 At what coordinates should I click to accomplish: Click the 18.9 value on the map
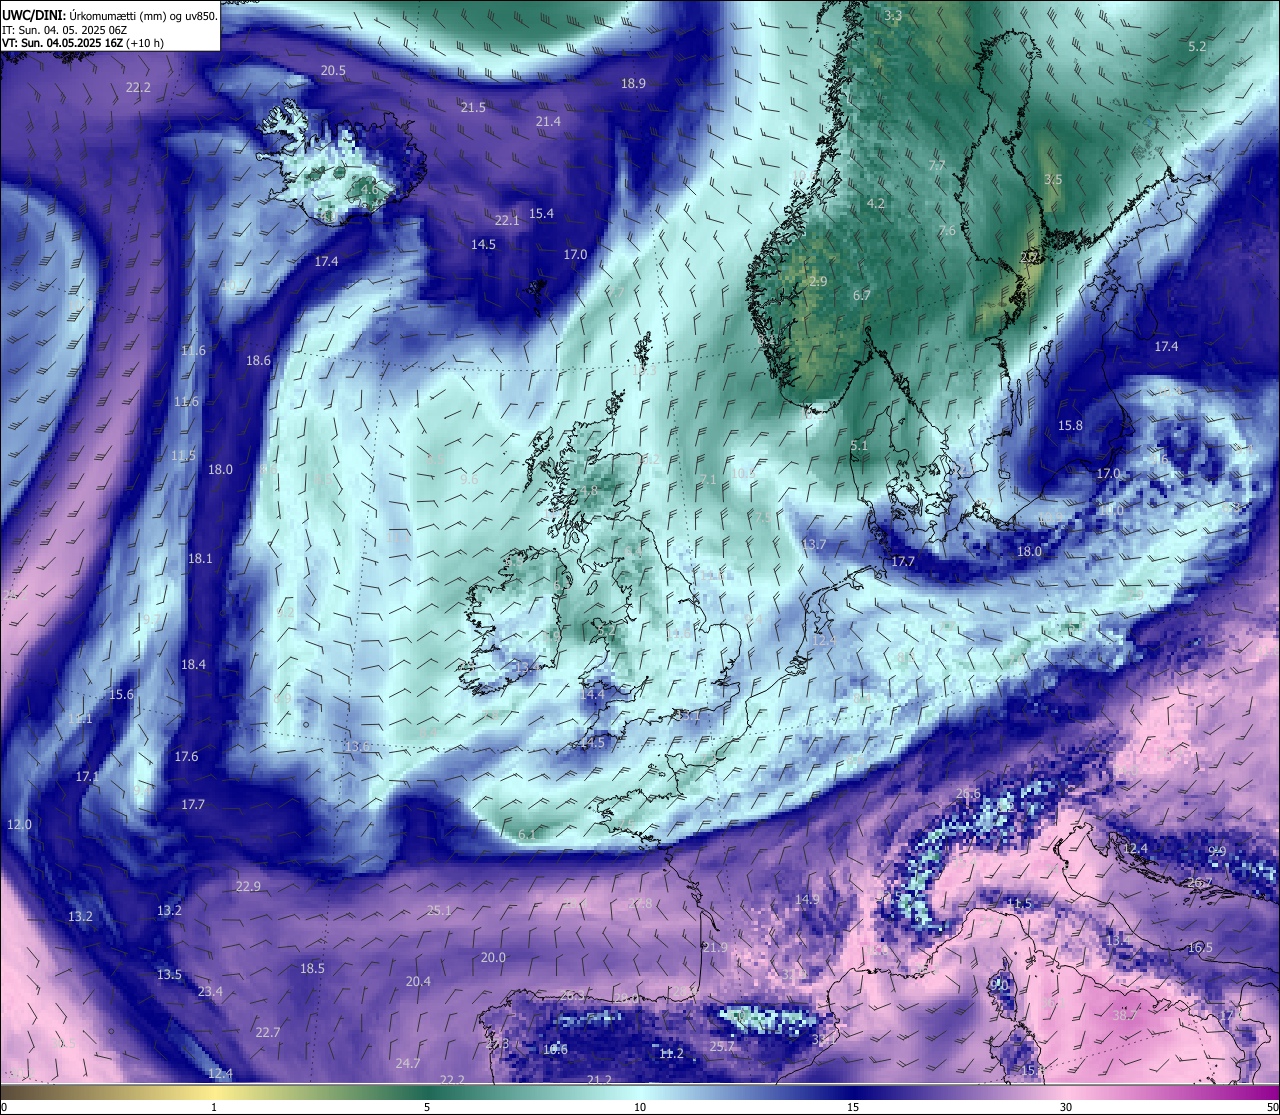(633, 84)
